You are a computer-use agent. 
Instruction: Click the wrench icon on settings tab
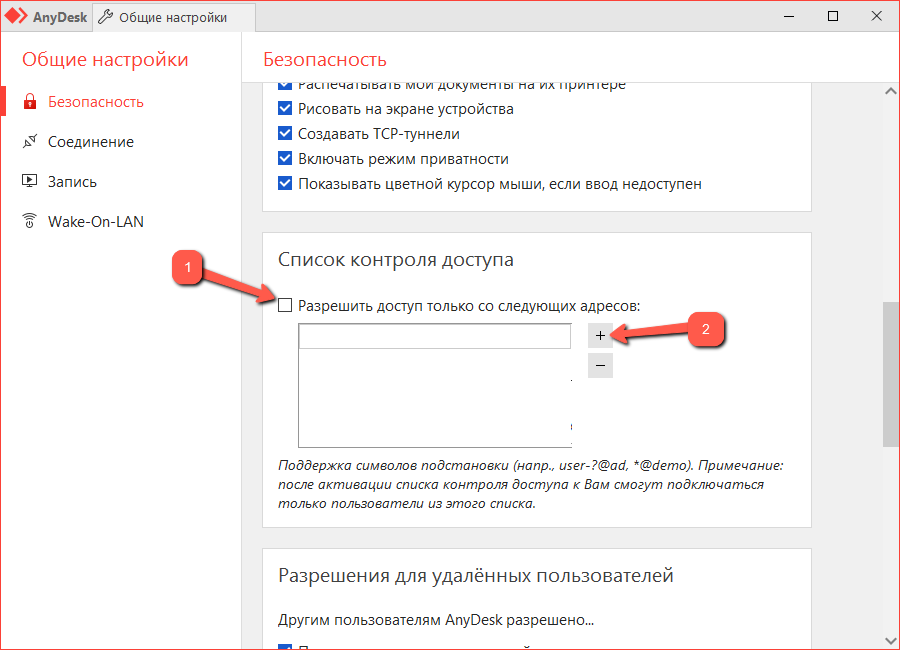click(105, 17)
